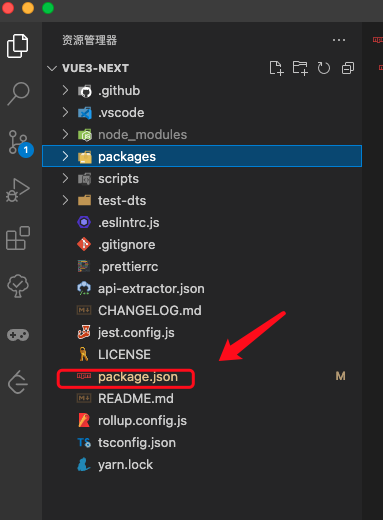Open the tsconfig.json file
383x520 pixels.
click(137, 443)
